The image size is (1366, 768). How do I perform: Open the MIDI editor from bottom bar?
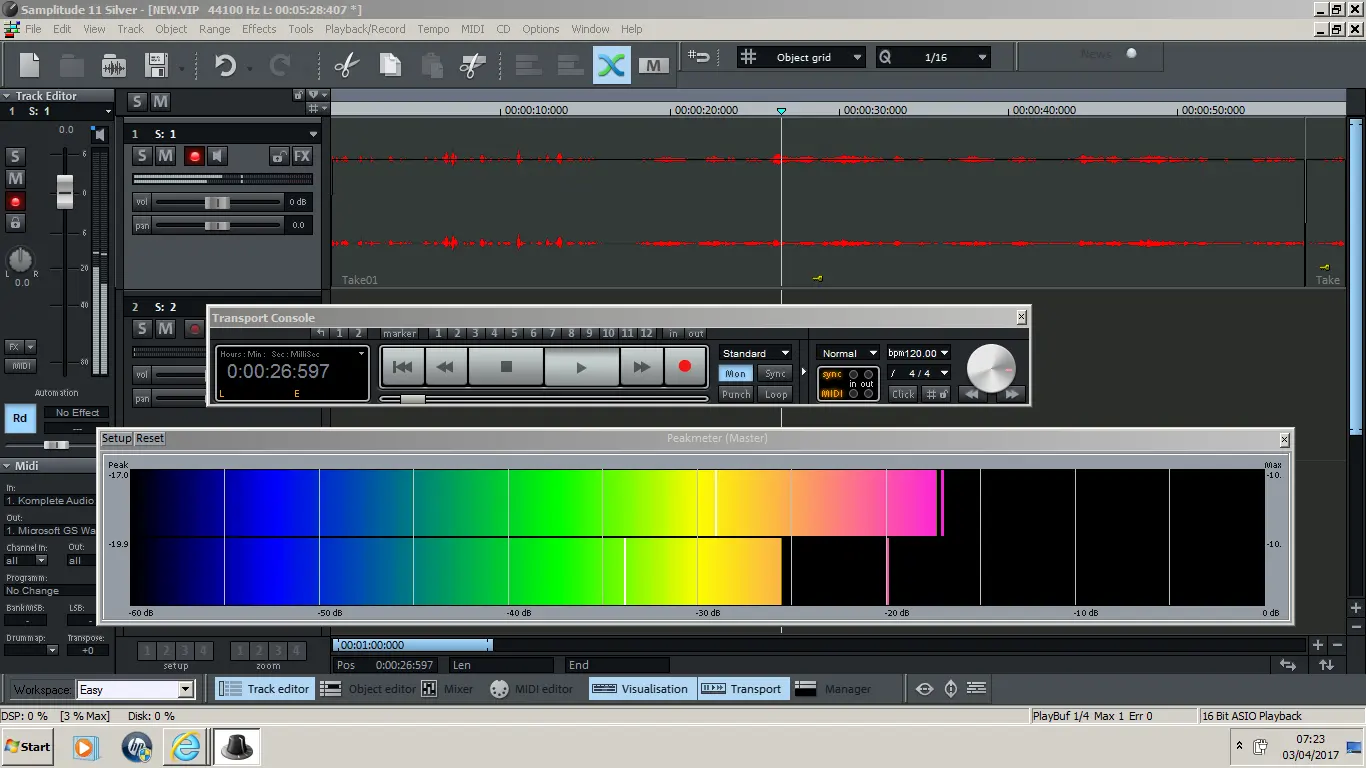tap(532, 689)
